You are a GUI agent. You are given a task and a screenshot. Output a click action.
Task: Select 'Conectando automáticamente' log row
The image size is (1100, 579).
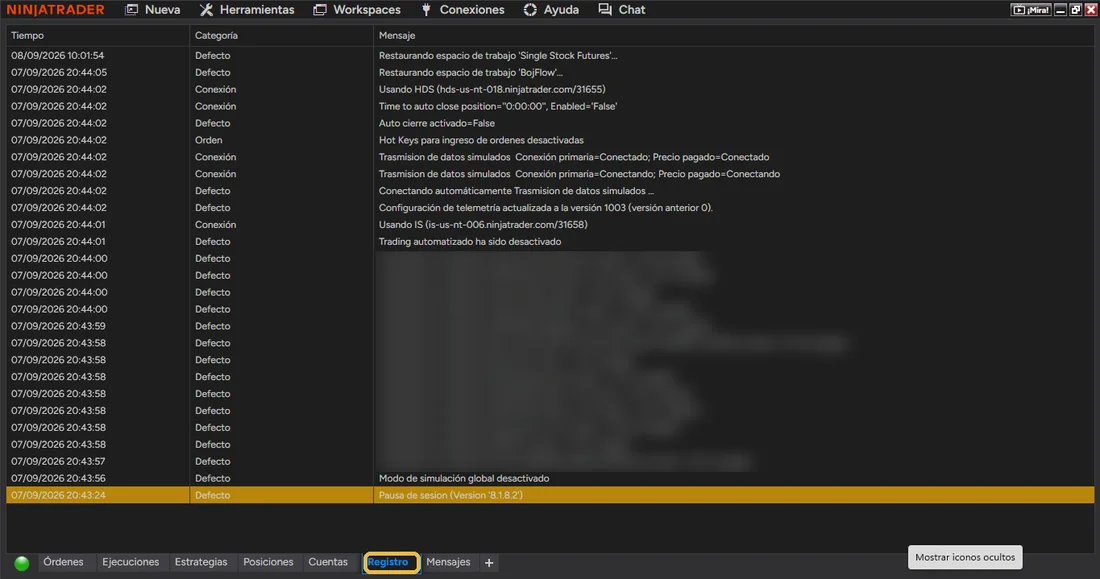[550, 191]
